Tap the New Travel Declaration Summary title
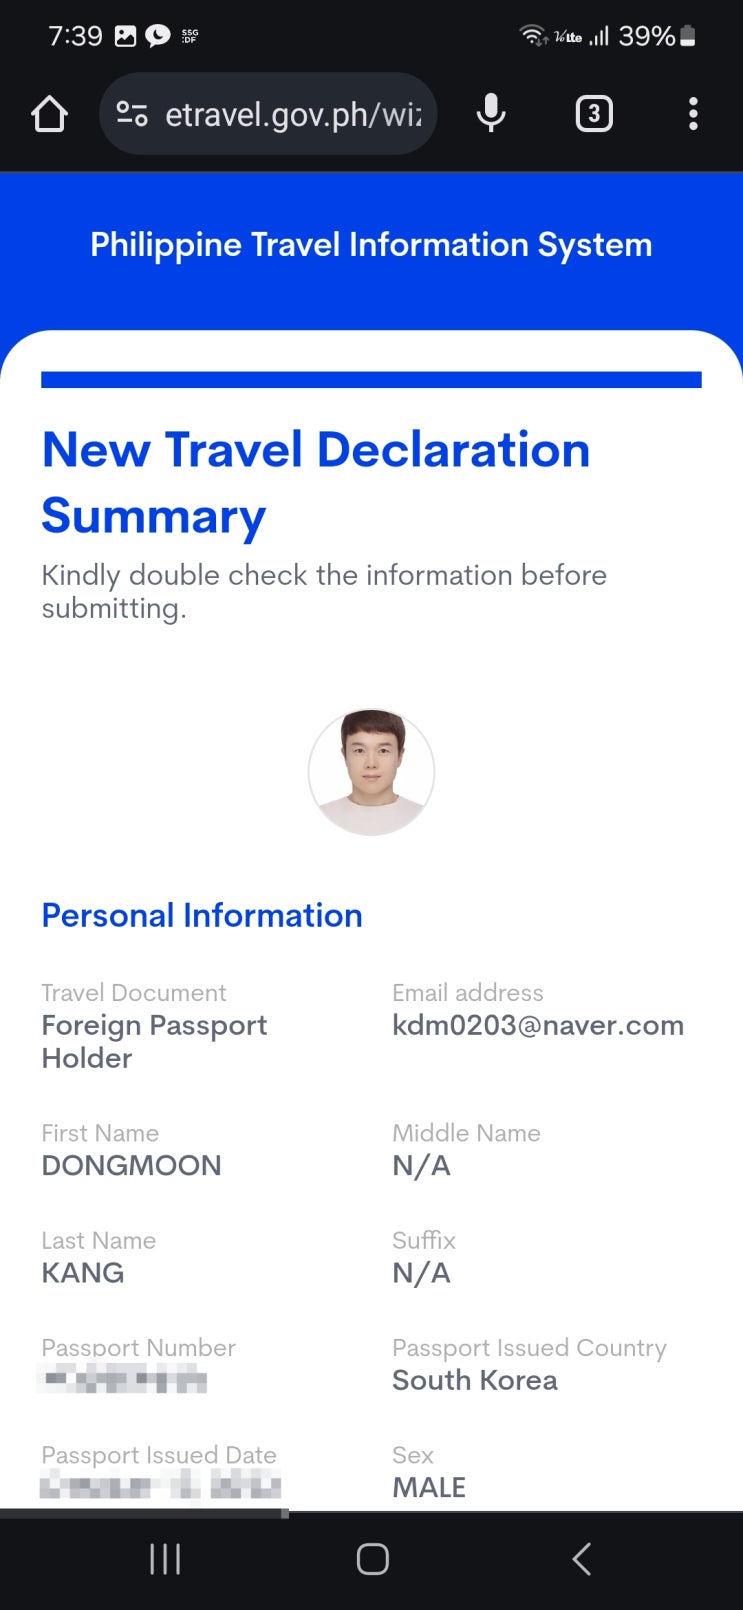The height and width of the screenshot is (1610, 743). (x=316, y=483)
